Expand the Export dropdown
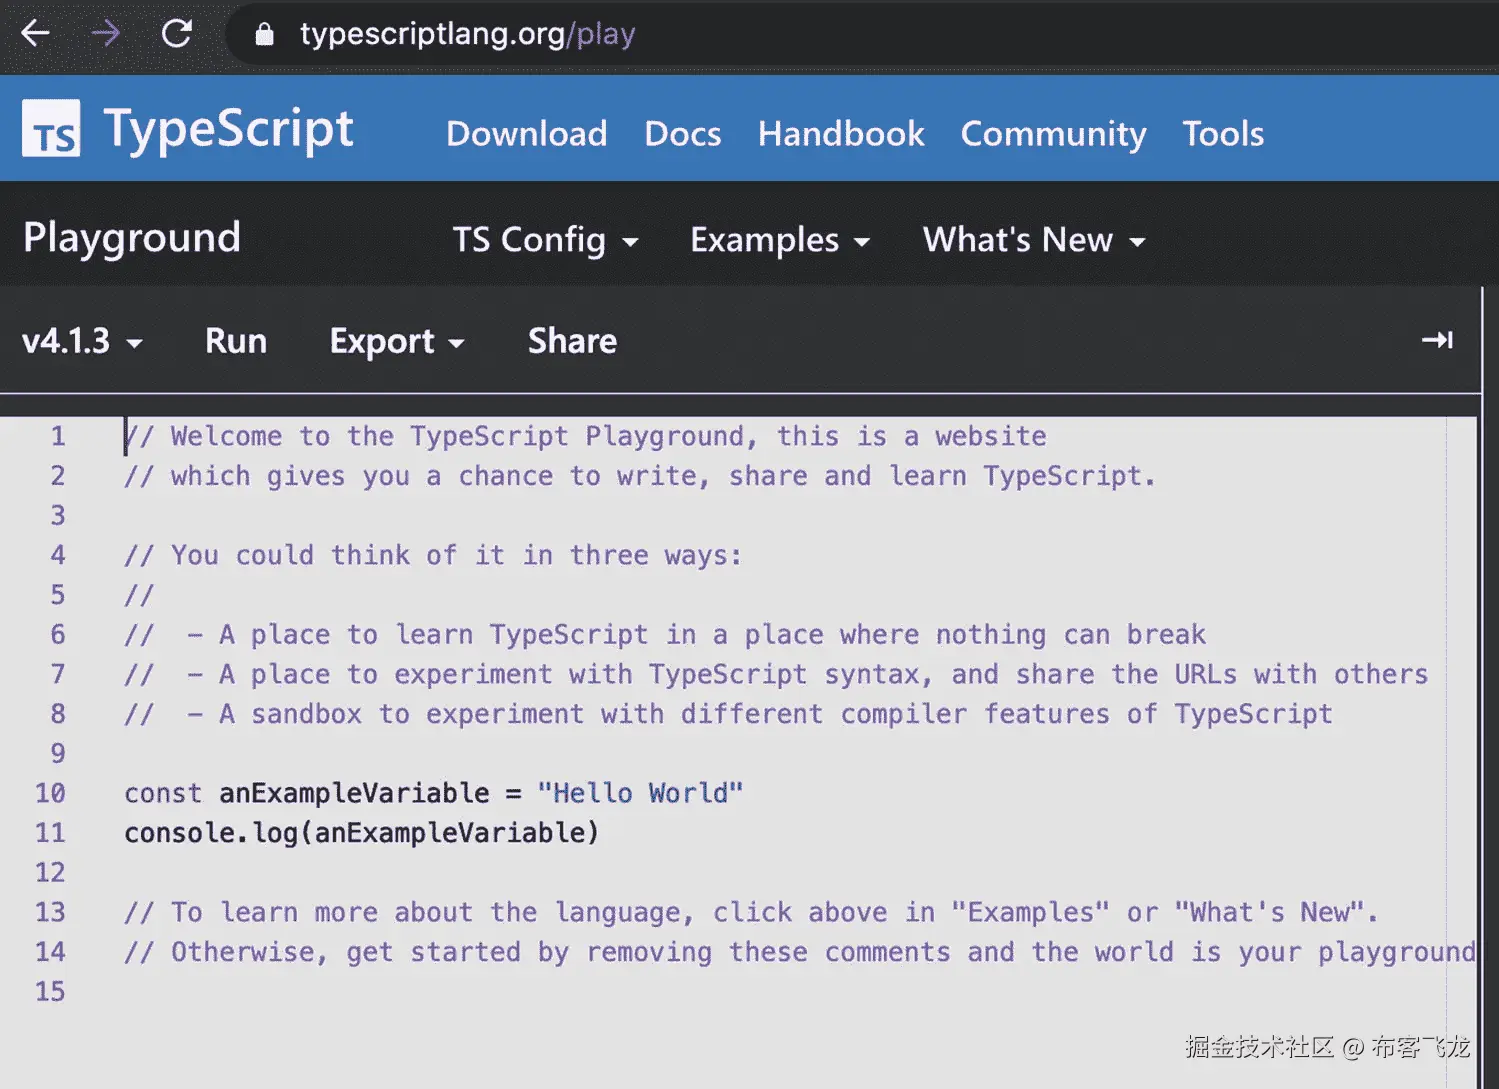This screenshot has width=1499, height=1089. tap(397, 341)
